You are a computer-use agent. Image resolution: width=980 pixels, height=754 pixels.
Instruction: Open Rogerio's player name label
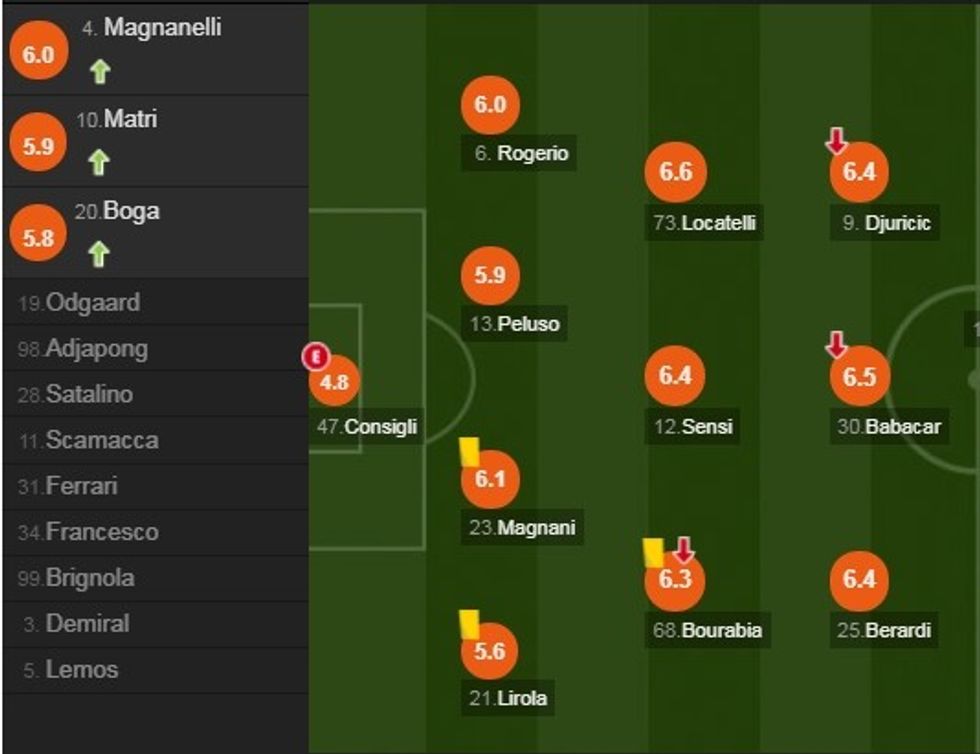[532, 154]
